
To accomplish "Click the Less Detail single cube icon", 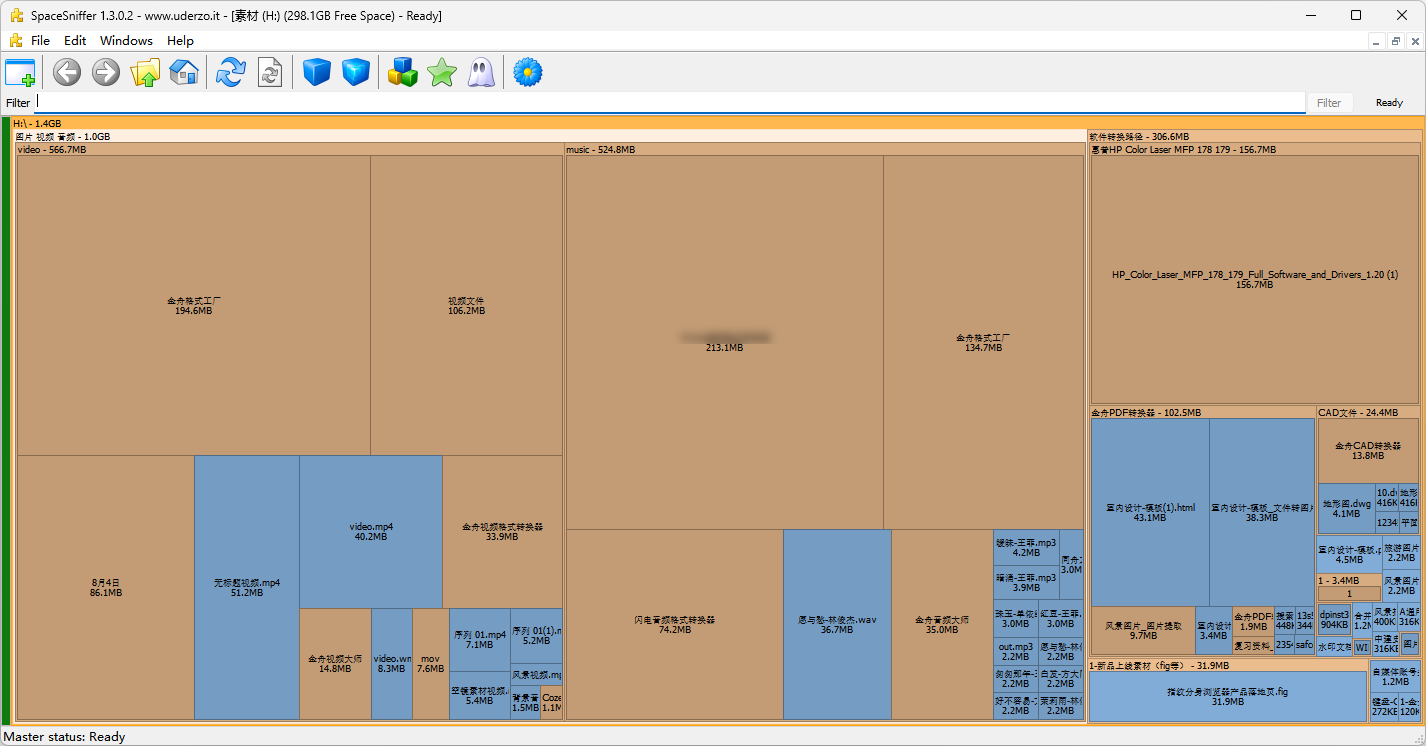I will [x=317, y=72].
